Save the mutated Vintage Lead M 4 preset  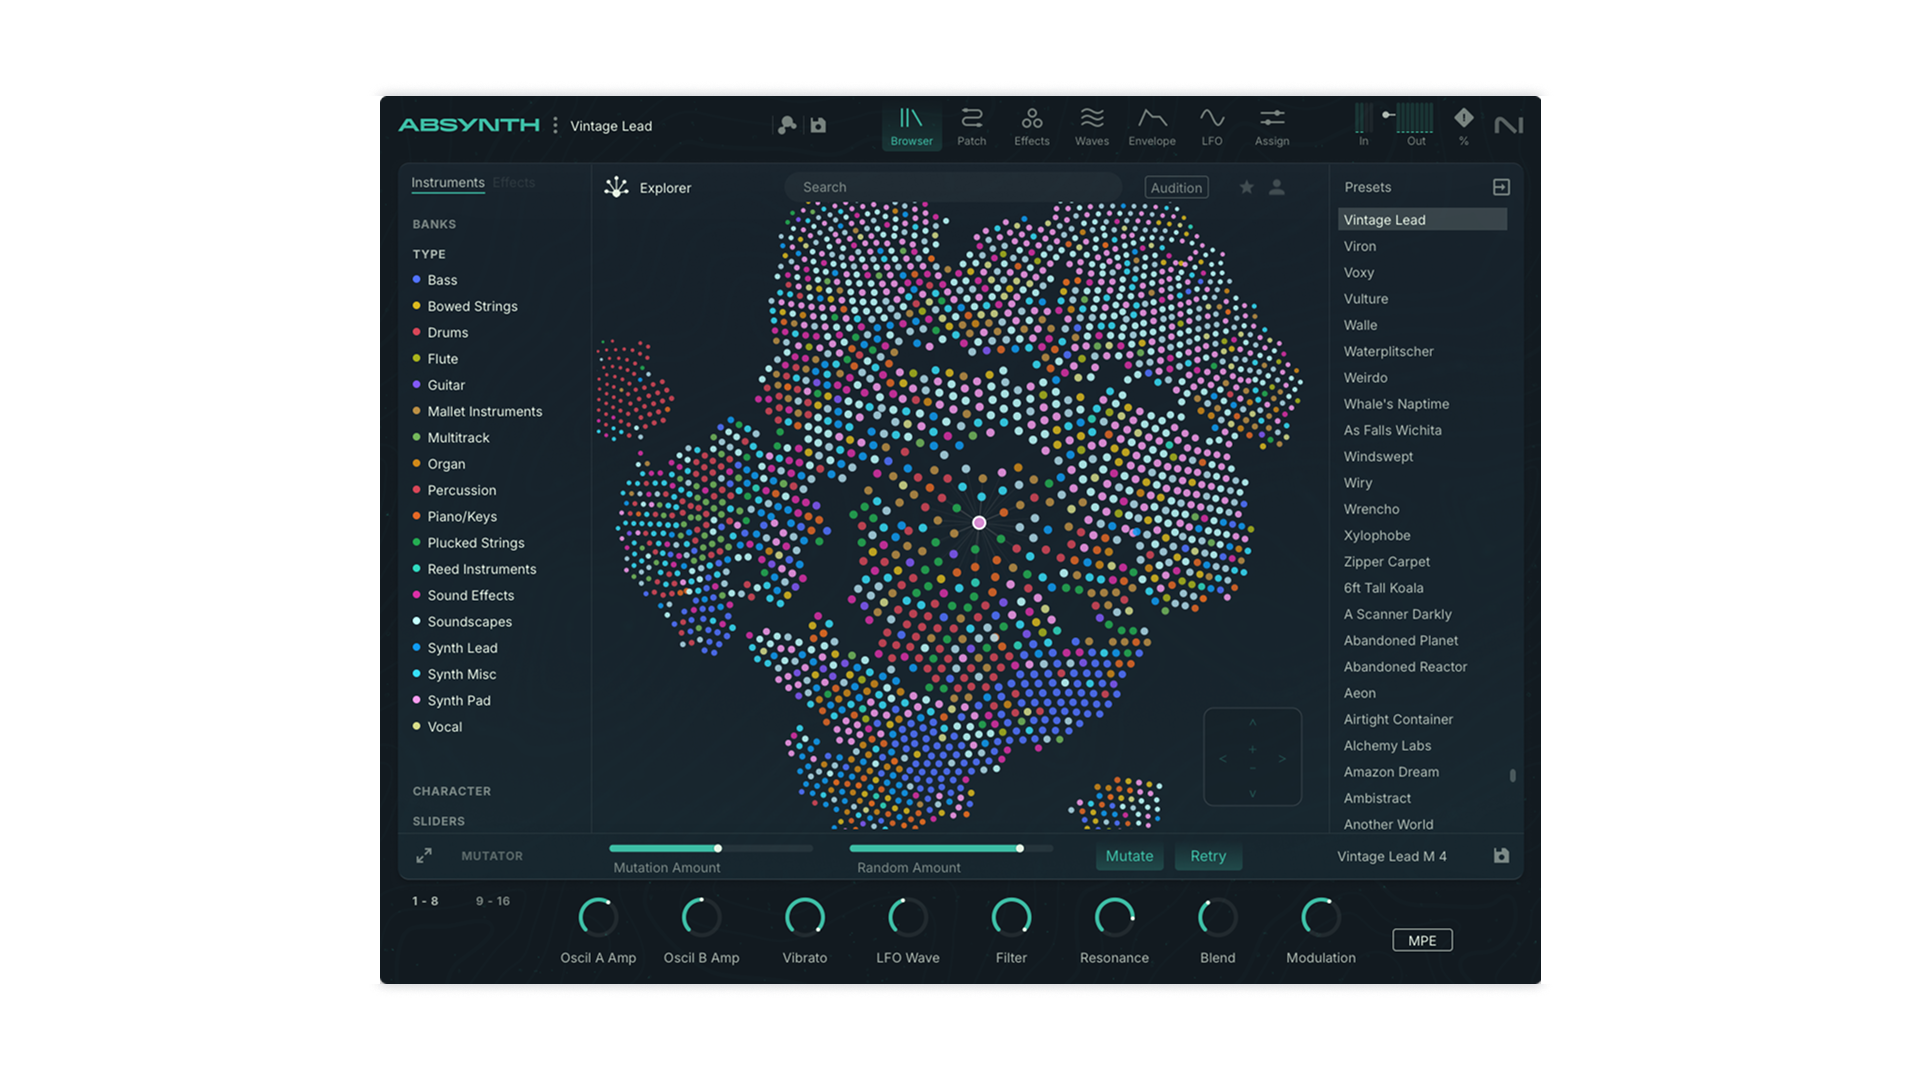pos(1501,856)
